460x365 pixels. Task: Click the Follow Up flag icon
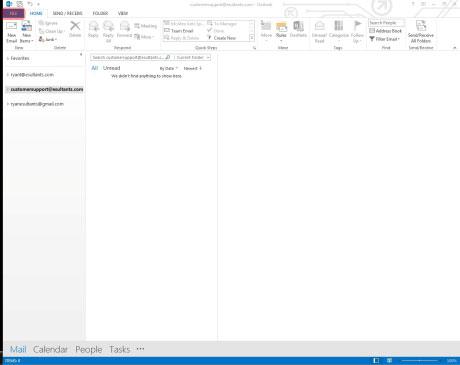point(357,26)
